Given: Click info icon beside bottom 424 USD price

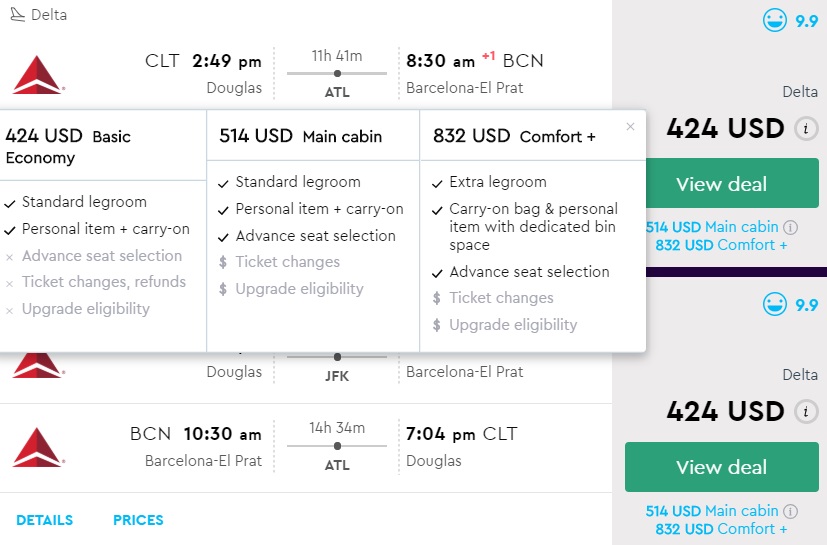Looking at the screenshot, I should (805, 412).
